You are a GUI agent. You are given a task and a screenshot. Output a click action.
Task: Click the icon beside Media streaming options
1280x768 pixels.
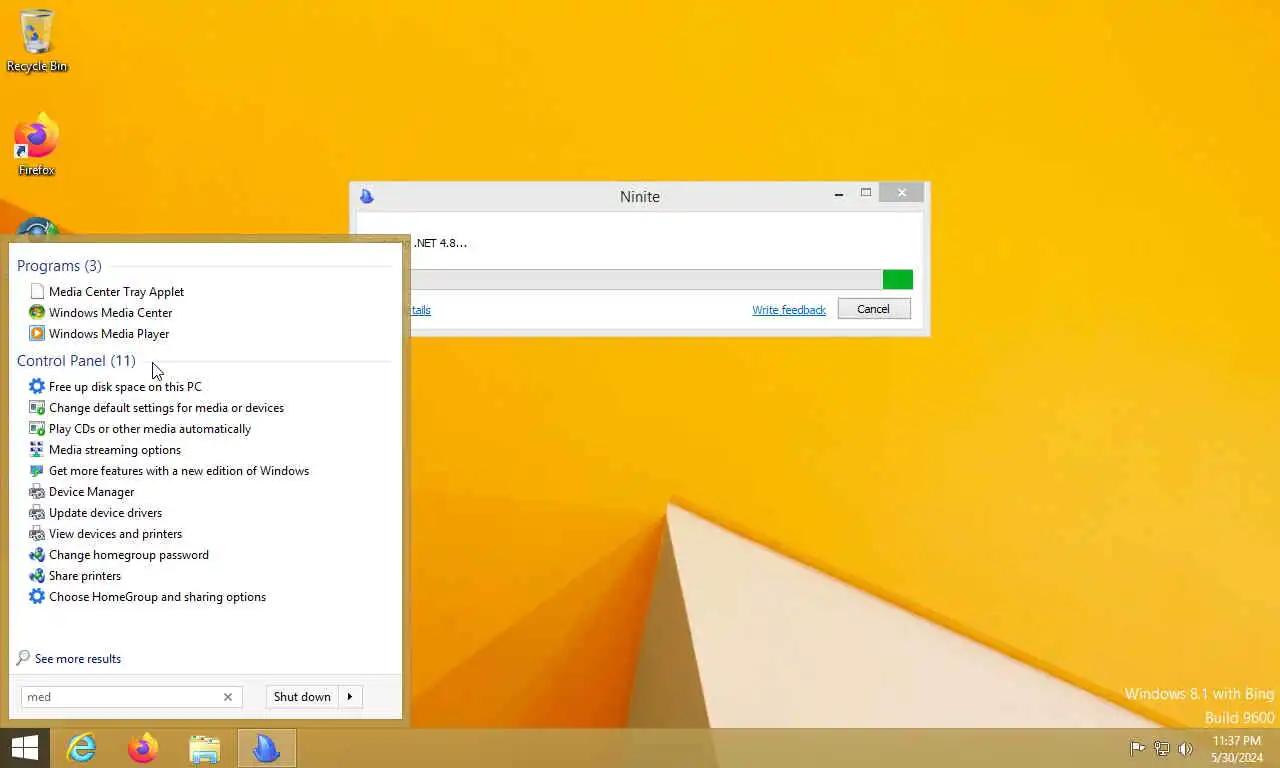(x=37, y=449)
